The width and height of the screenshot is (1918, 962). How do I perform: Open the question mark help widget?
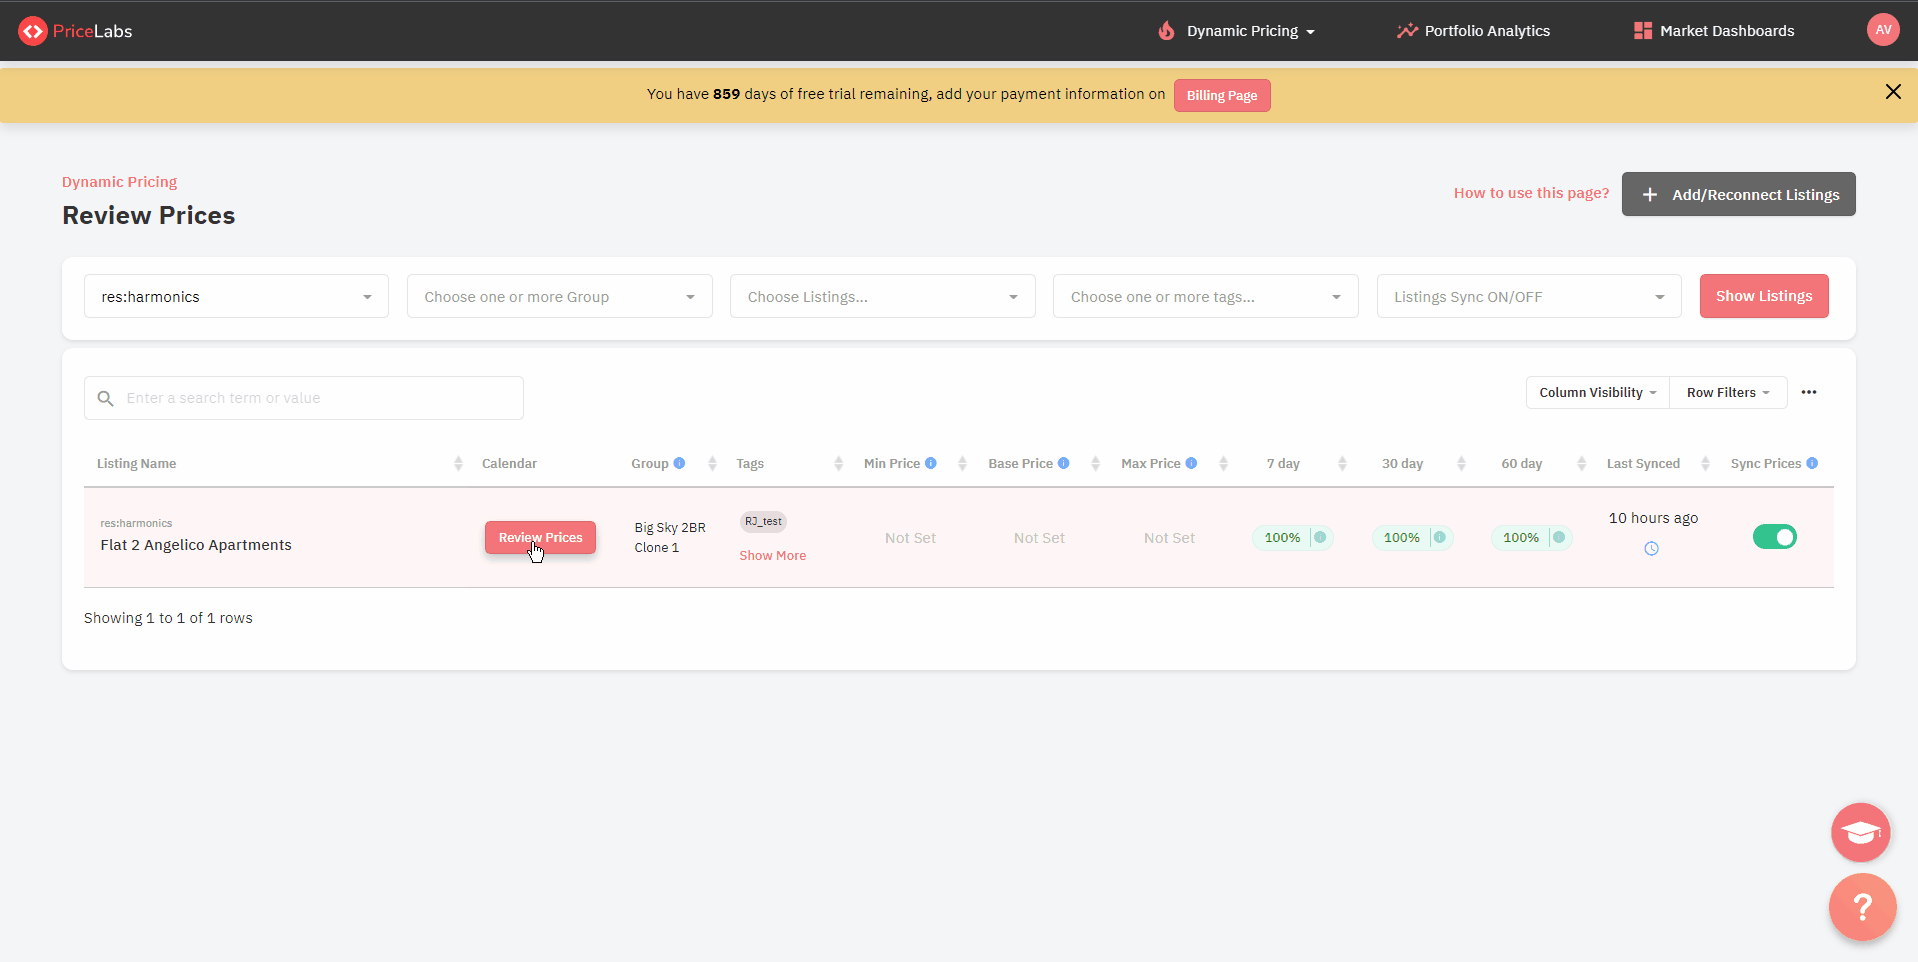(x=1862, y=907)
